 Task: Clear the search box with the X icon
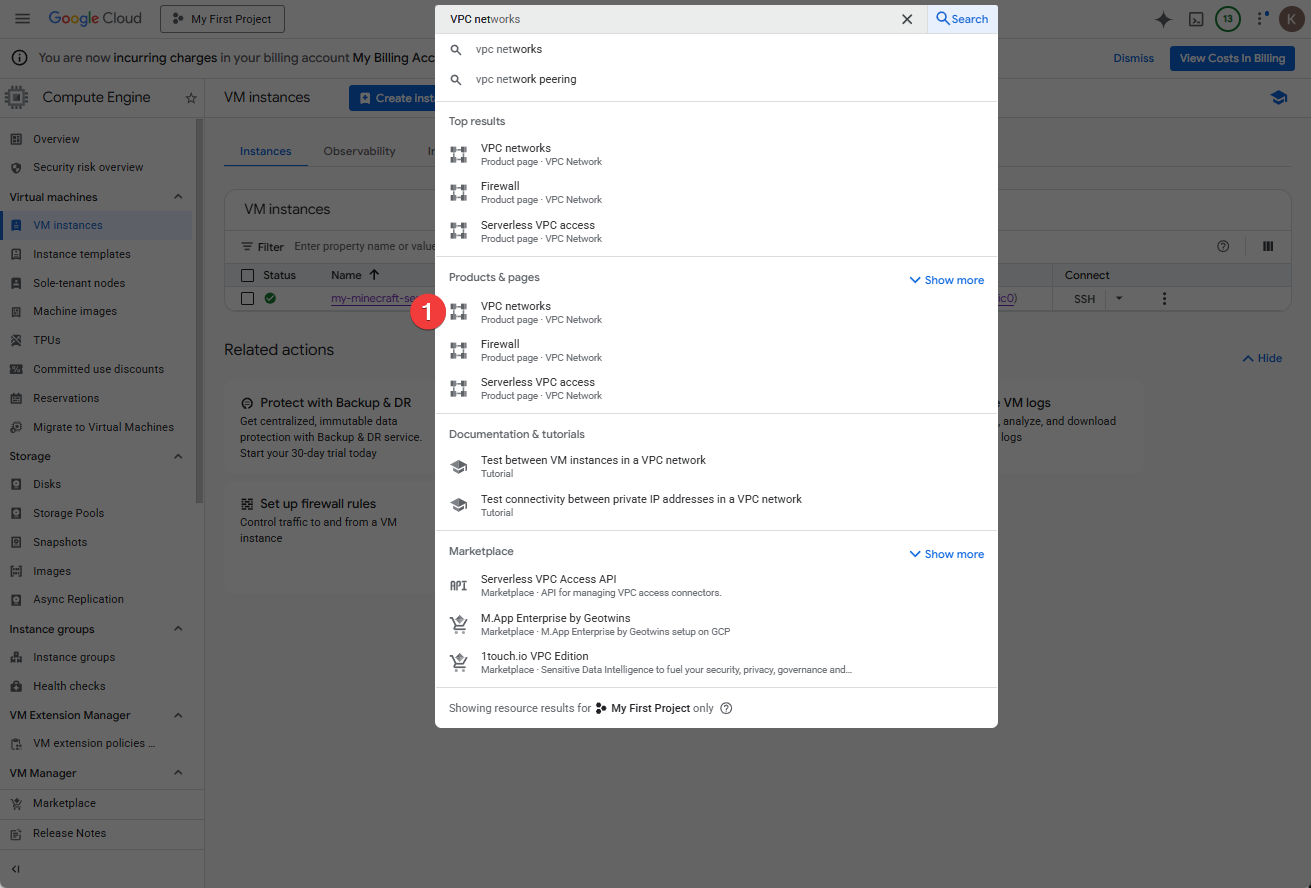click(907, 19)
